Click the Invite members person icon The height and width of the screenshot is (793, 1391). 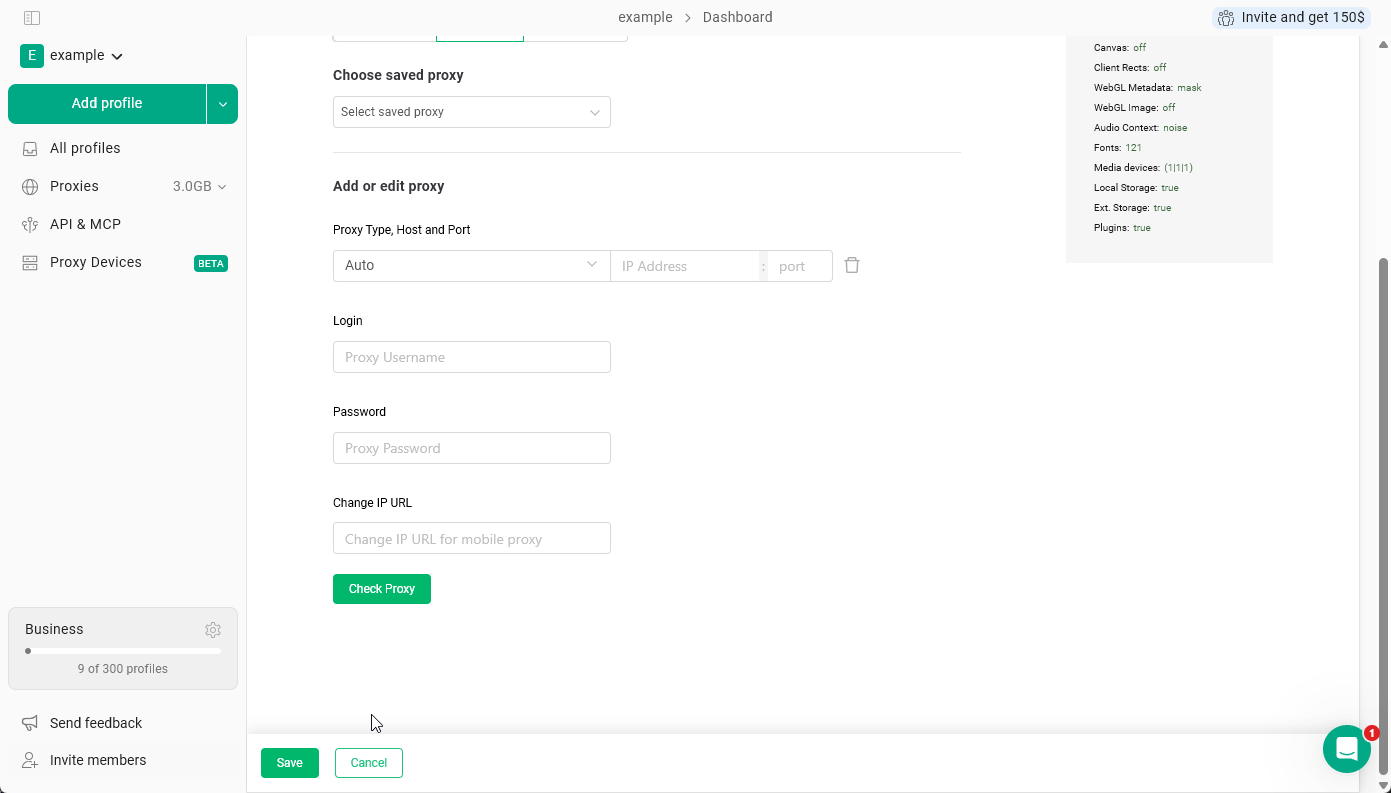(30, 760)
